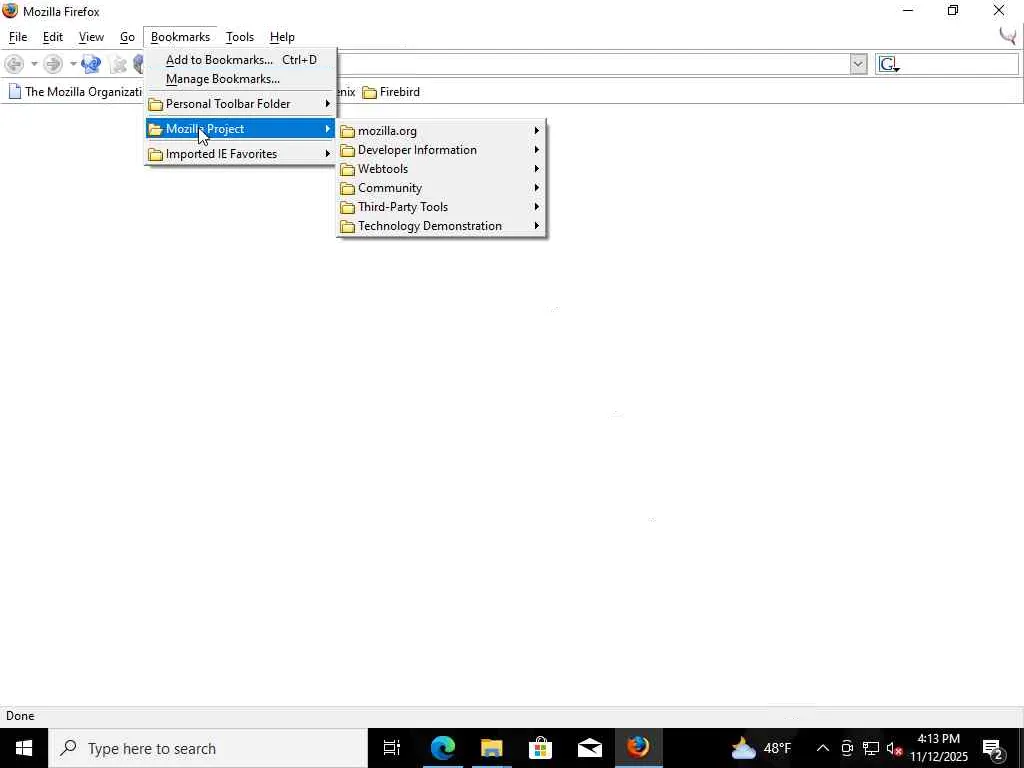Click the Back navigation arrow button
1024x768 pixels.
click(x=14, y=64)
